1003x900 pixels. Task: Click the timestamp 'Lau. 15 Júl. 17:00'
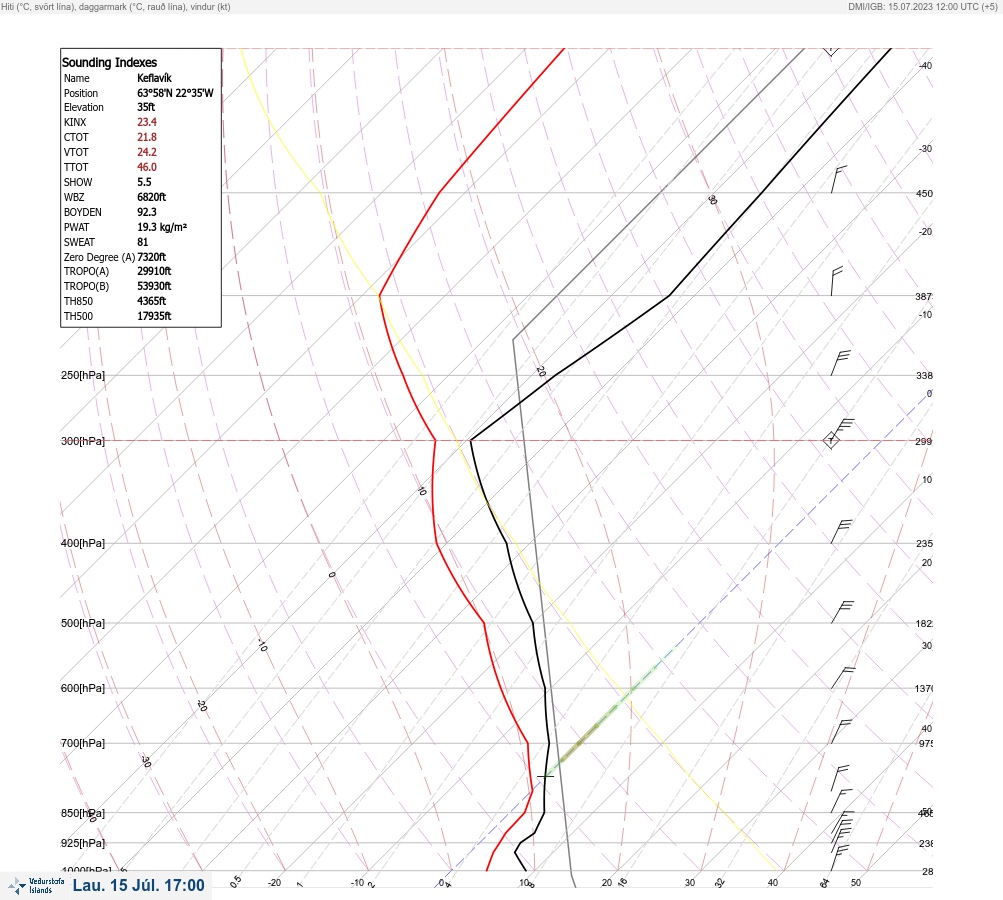point(139,885)
